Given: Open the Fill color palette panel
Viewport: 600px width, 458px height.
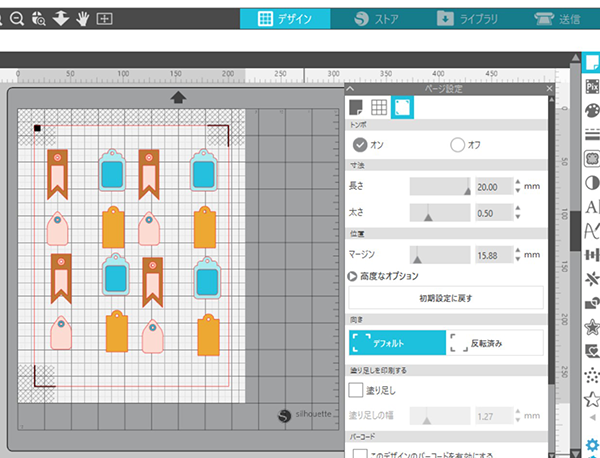Looking at the screenshot, I should coord(592,111).
